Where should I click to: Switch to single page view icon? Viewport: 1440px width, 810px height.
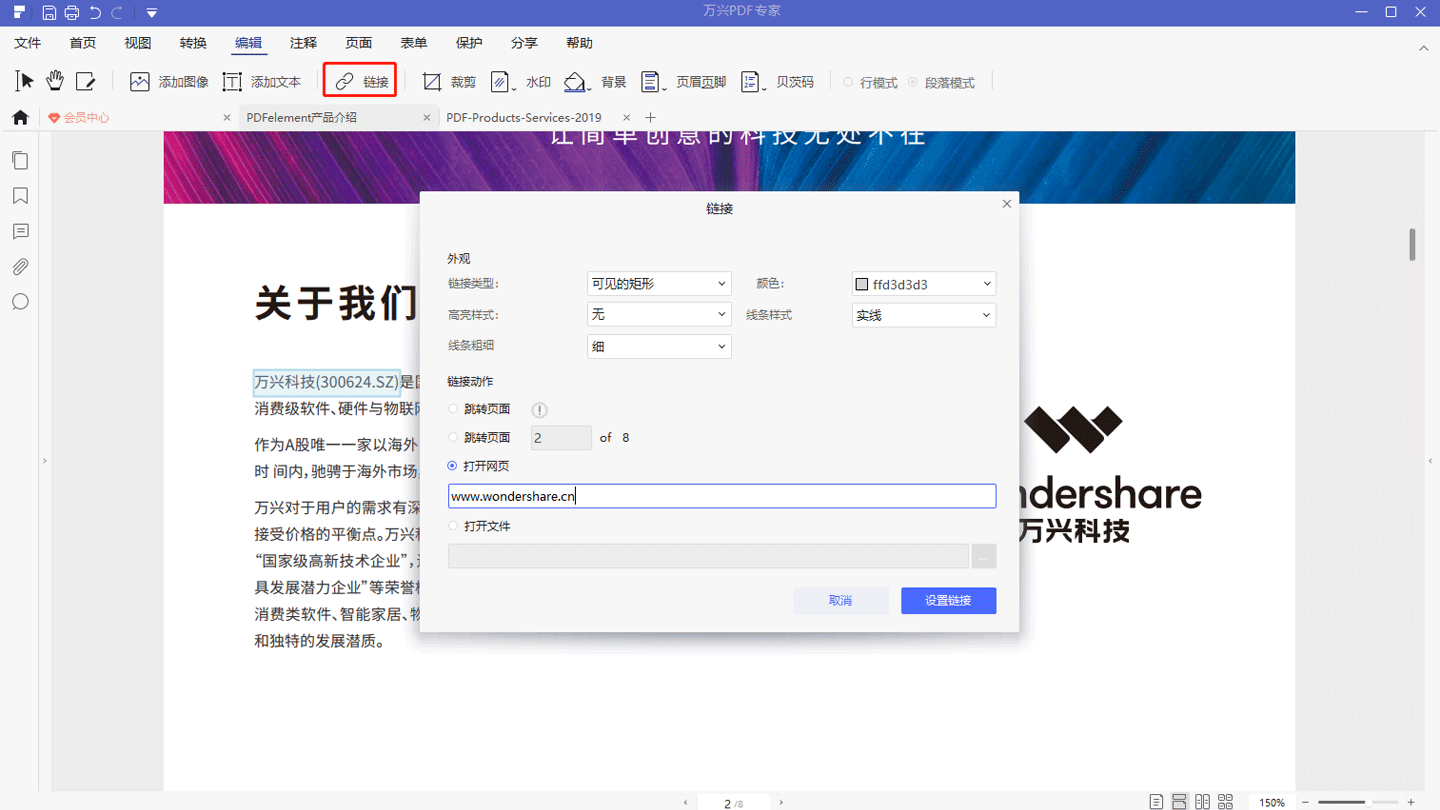pyautogui.click(x=1156, y=802)
